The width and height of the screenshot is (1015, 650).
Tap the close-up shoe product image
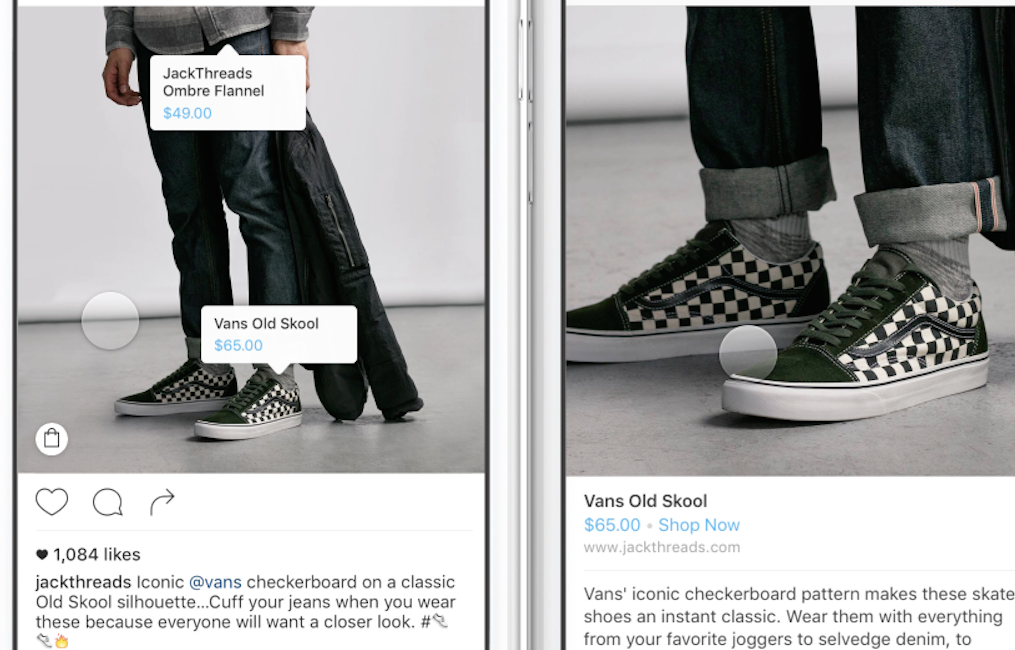[x=790, y=241]
